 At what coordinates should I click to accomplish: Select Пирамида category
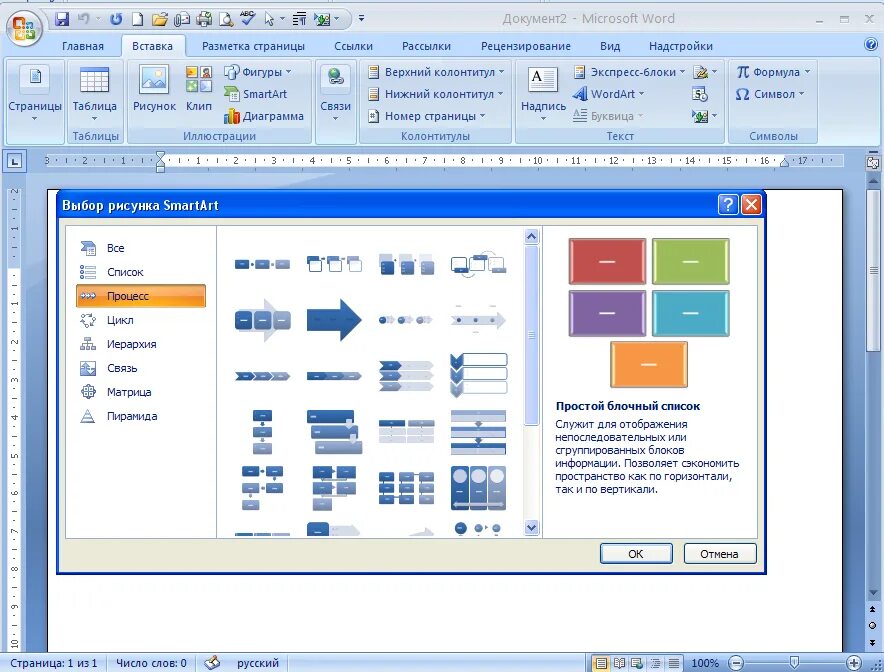click(x=141, y=417)
